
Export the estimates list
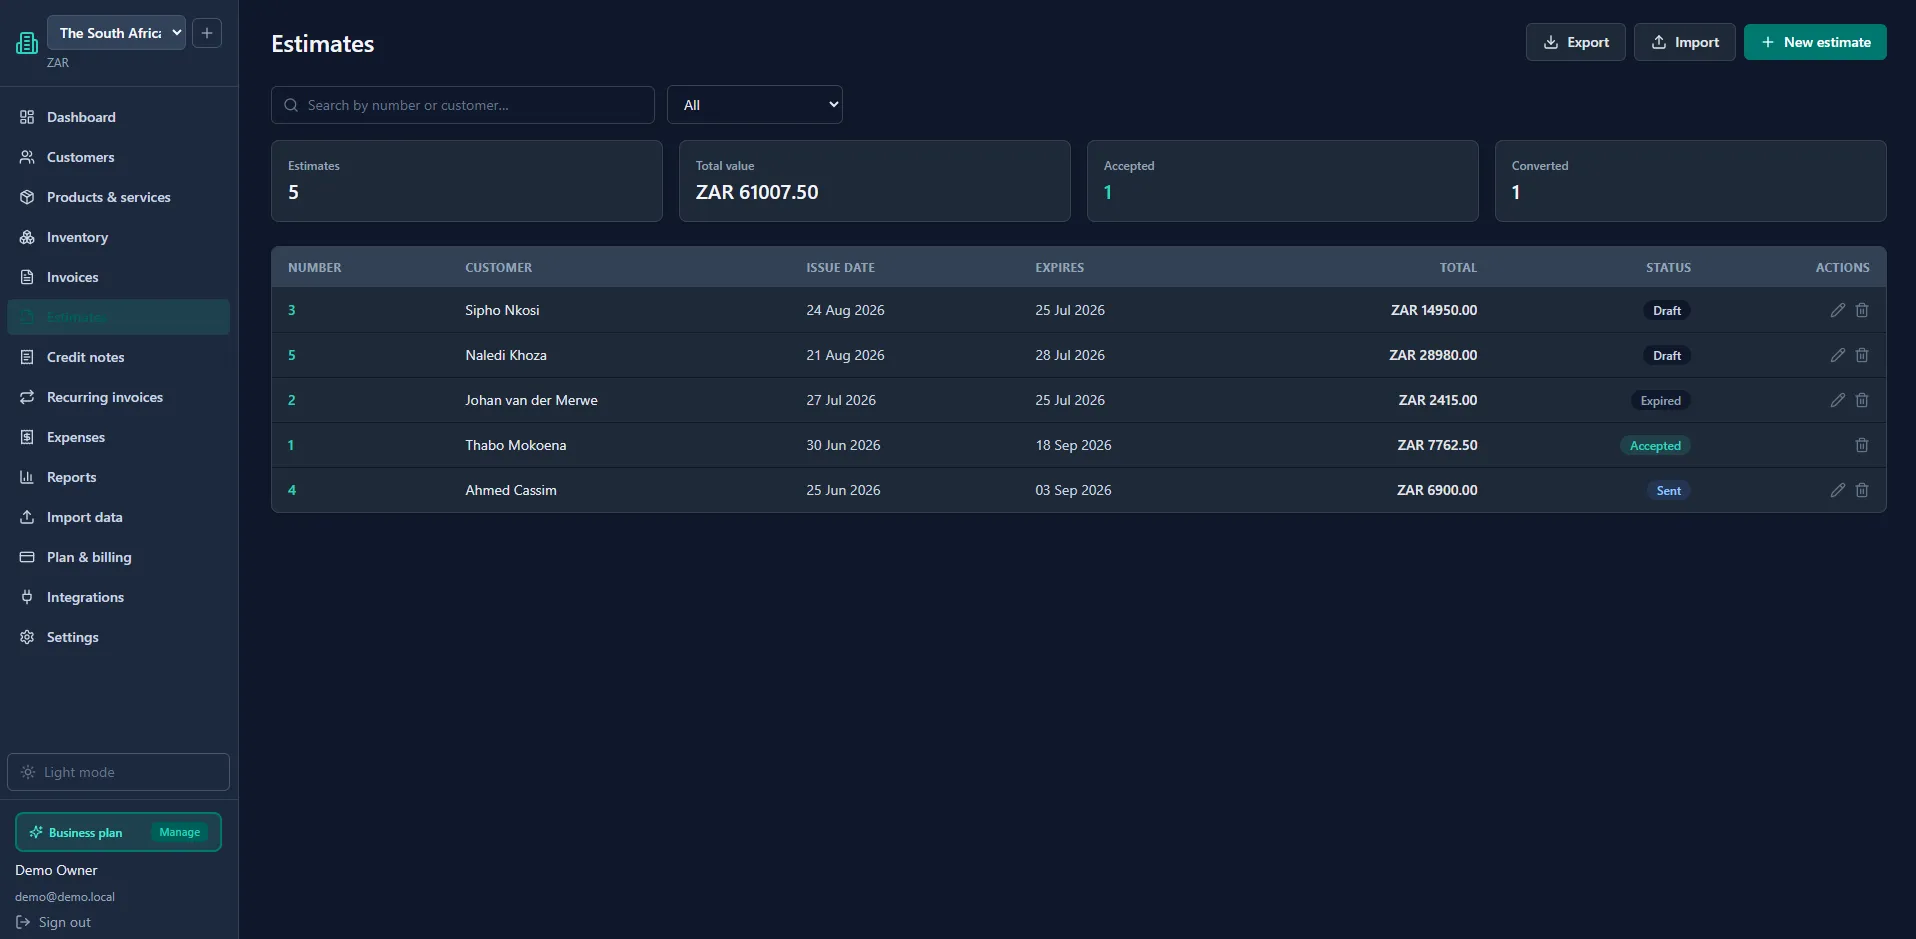[1575, 42]
